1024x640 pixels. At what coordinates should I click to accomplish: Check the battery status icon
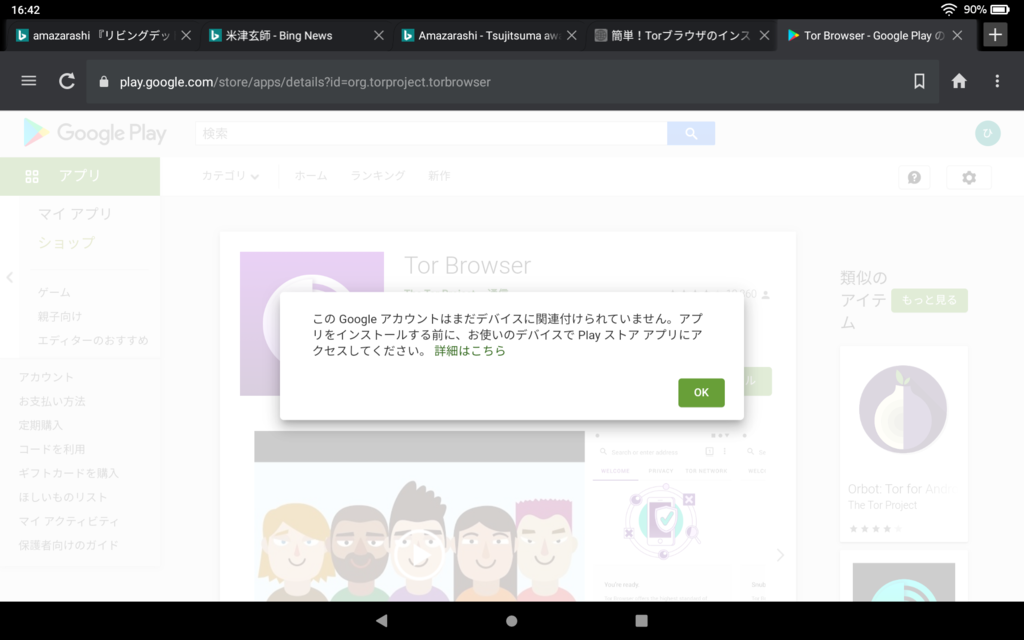[x=1000, y=9]
